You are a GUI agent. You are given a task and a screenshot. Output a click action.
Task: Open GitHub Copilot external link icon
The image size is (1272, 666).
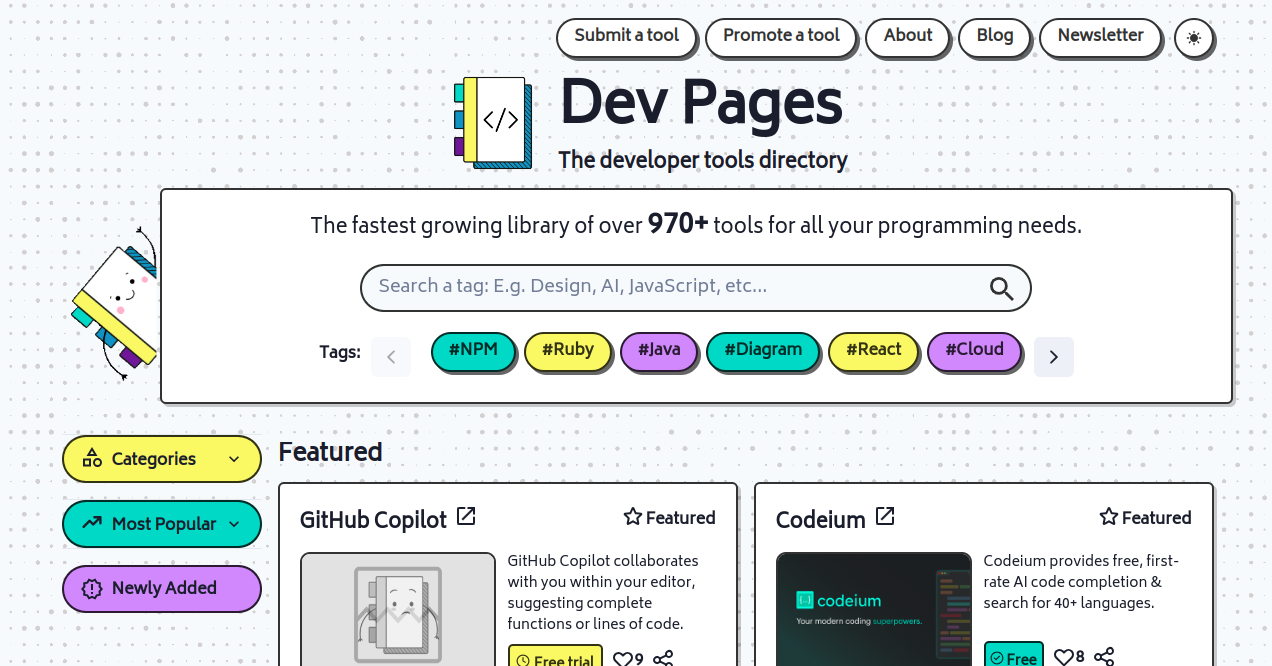(x=466, y=516)
